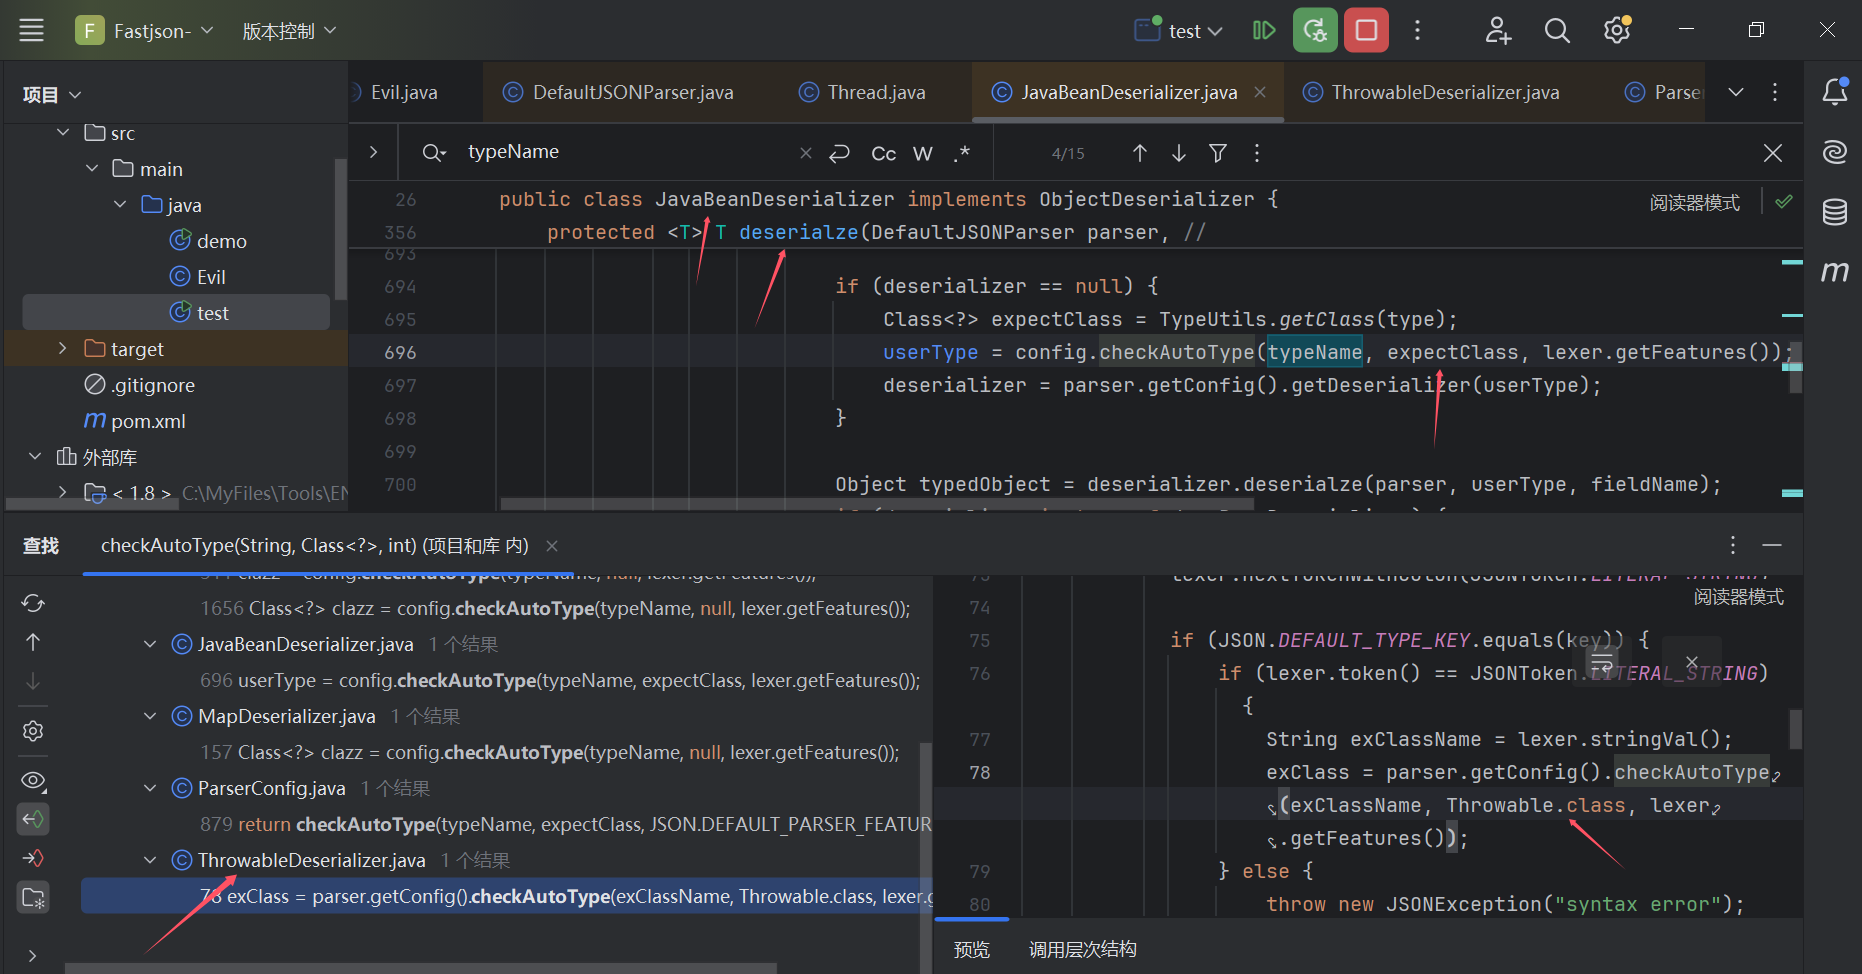1862x974 pixels.
Task: Open Find panel options menu
Action: [x=1733, y=545]
